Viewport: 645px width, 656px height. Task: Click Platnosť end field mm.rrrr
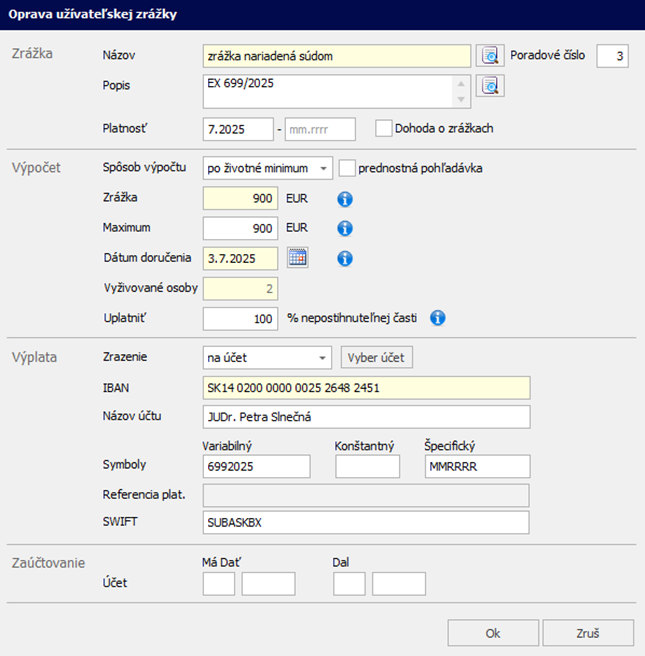click(320, 129)
